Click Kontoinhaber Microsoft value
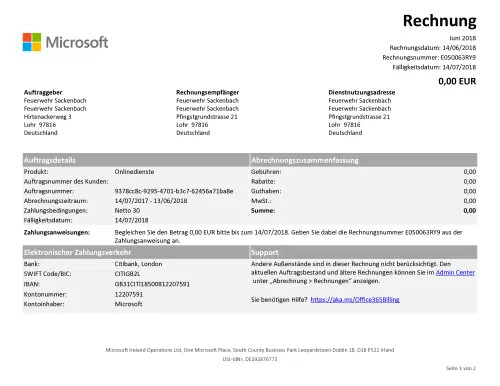The image size is (500, 386). [128, 304]
